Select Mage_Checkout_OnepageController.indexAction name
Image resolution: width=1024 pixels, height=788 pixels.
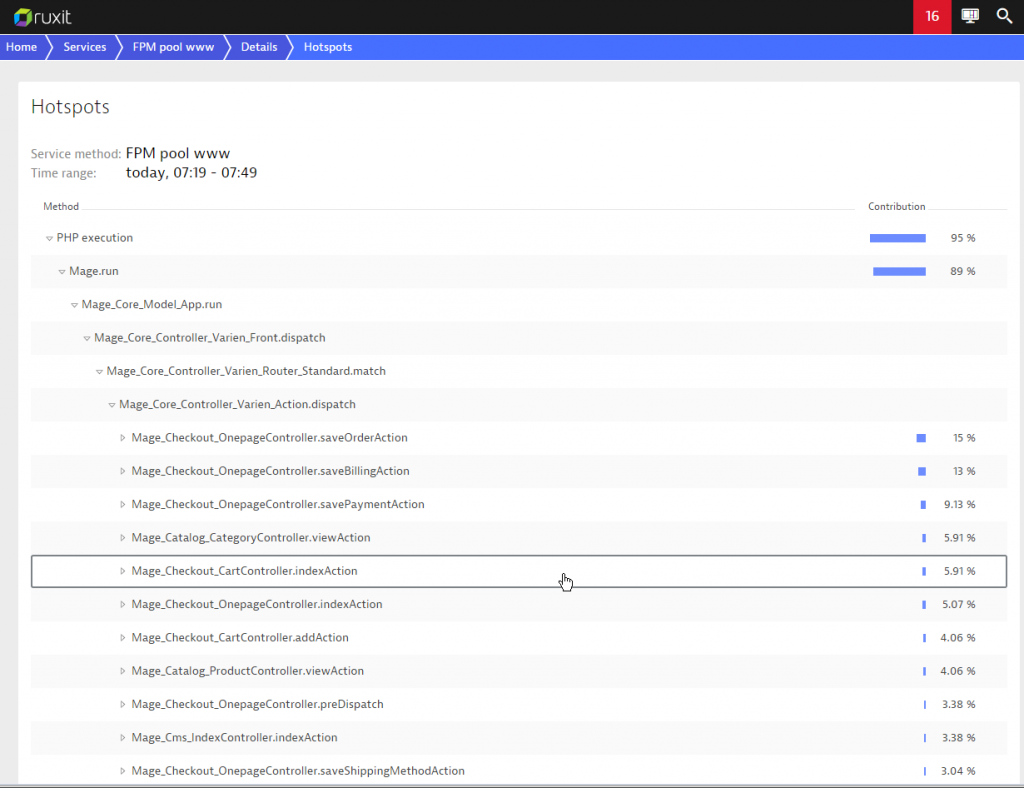click(x=257, y=604)
